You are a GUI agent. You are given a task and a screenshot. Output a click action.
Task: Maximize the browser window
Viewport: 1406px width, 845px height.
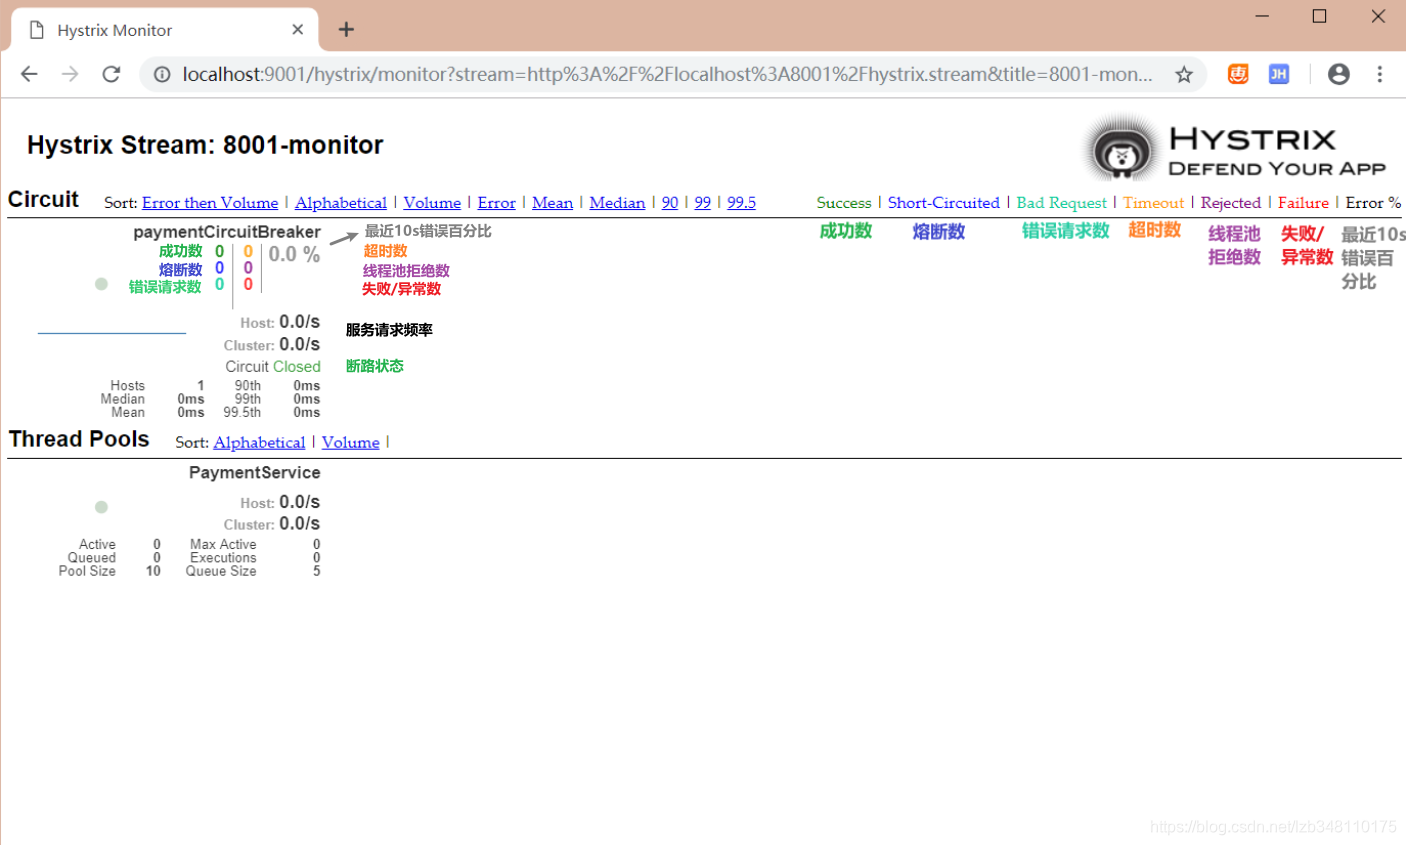coord(1320,16)
